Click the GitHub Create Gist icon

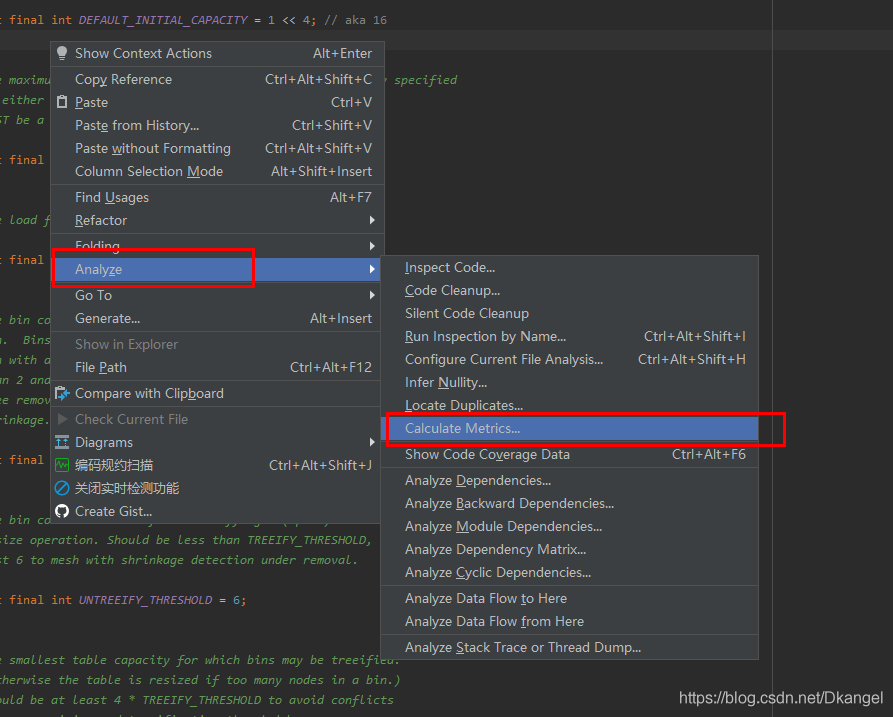(x=63, y=511)
